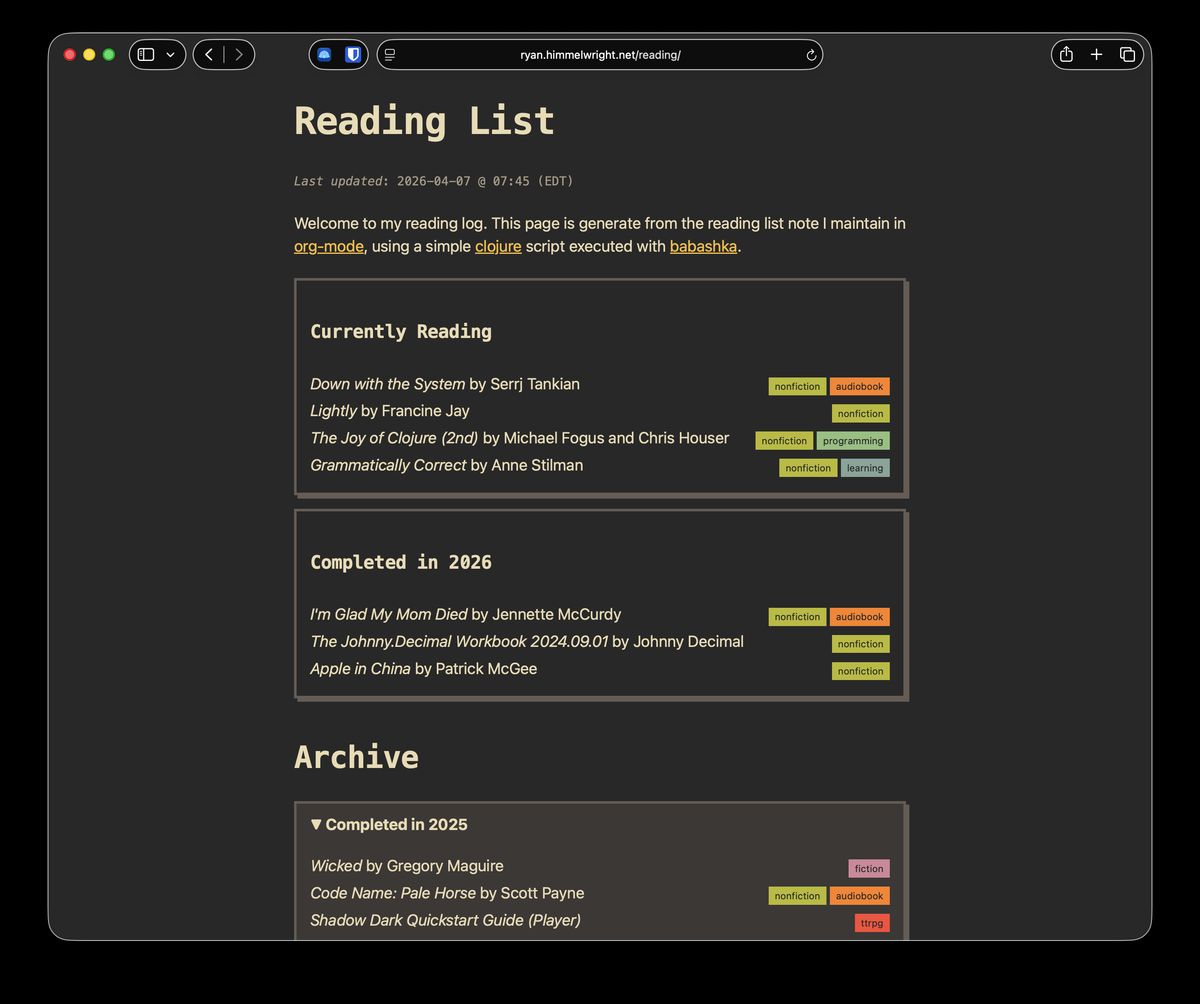Image resolution: width=1200 pixels, height=1004 pixels.
Task: Navigate forward with the forward arrow
Action: coord(239,55)
